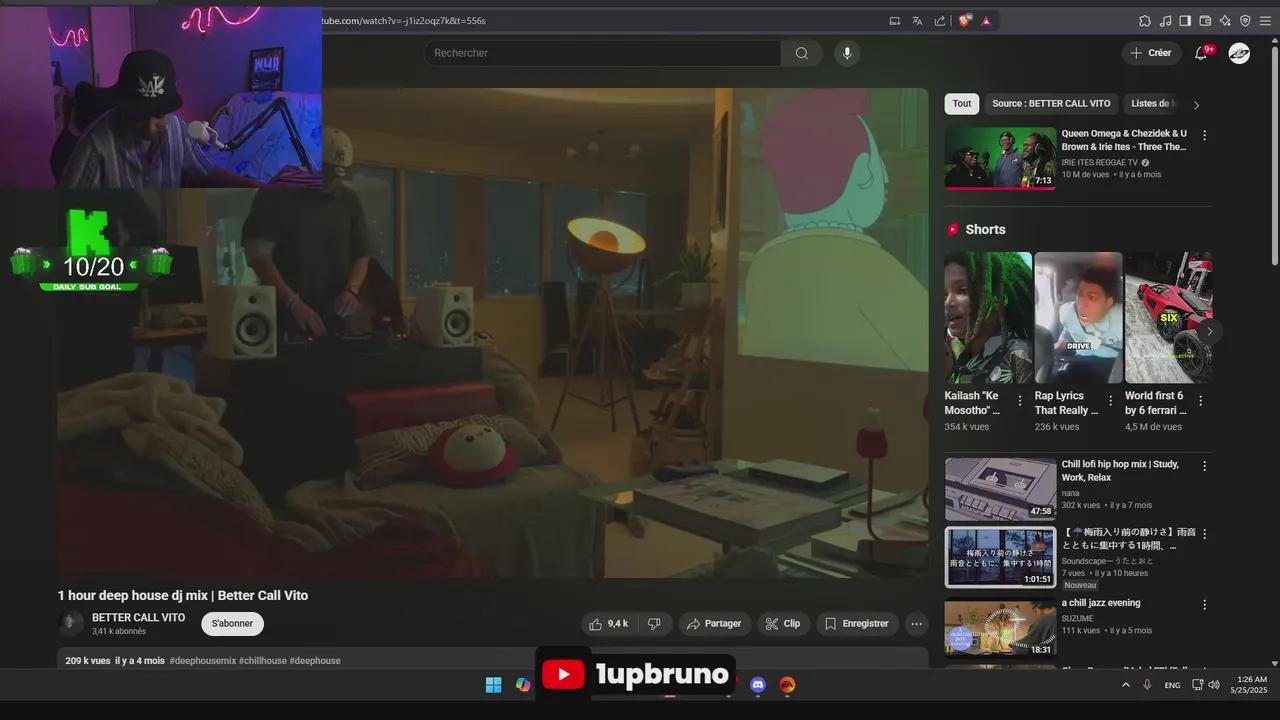Show more Shorts with the next arrow

click(1209, 331)
